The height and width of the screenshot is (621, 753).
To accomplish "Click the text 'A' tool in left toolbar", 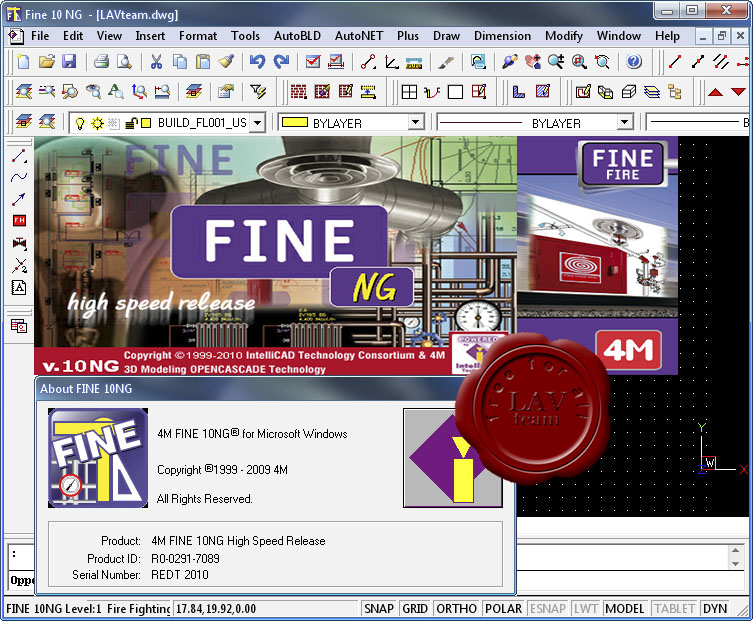I will click(x=19, y=288).
